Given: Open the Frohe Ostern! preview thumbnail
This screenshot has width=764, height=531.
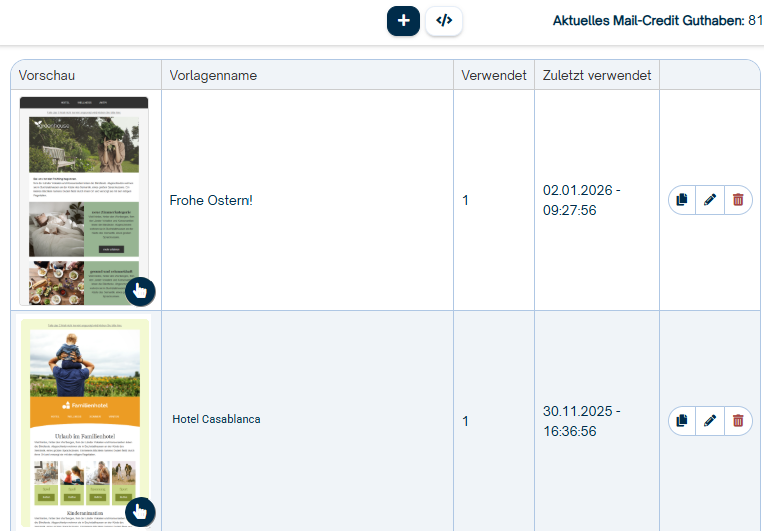Looking at the screenshot, I should [84, 201].
